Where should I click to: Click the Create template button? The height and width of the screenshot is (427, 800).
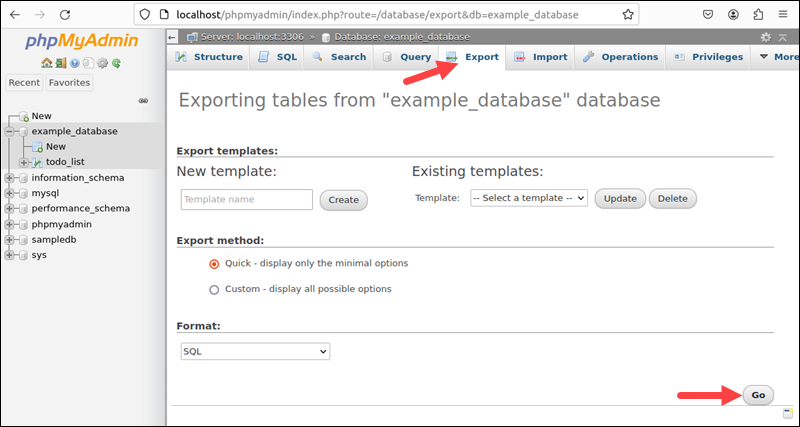(343, 200)
